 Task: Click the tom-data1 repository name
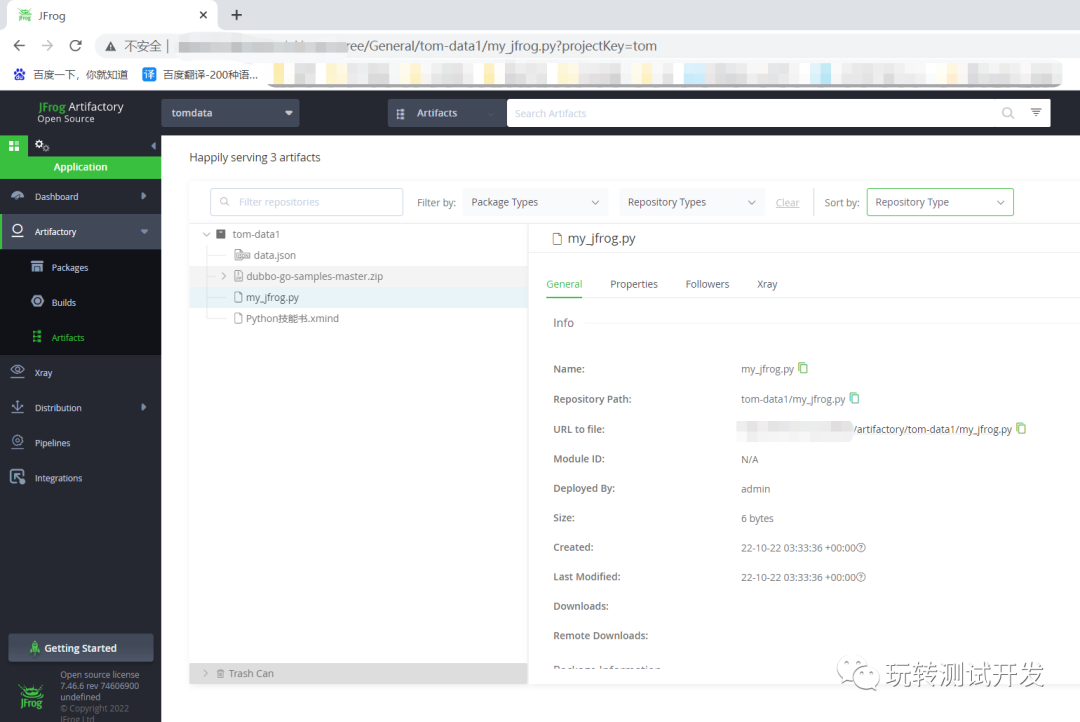click(x=256, y=234)
